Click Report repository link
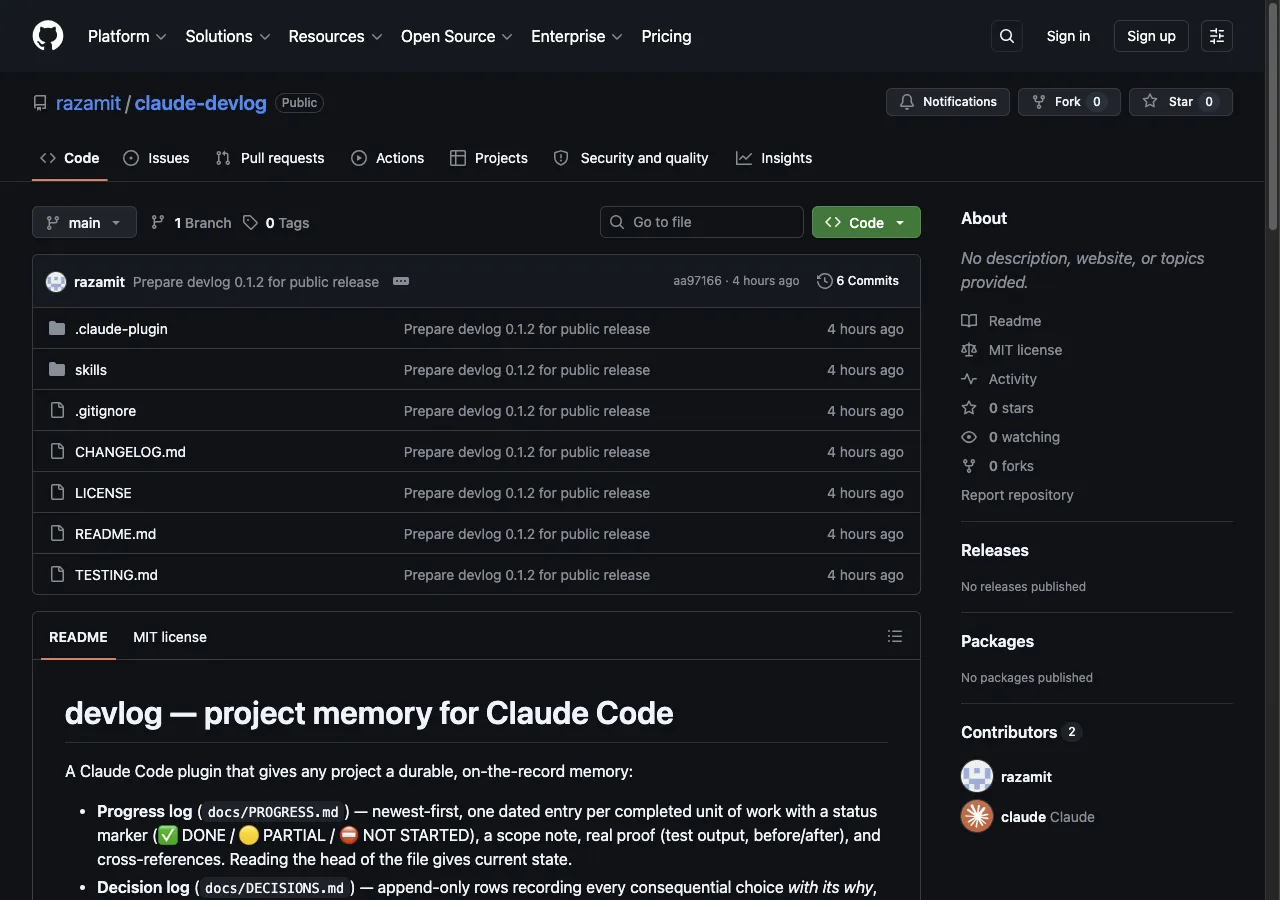This screenshot has height=900, width=1280. (x=1017, y=495)
